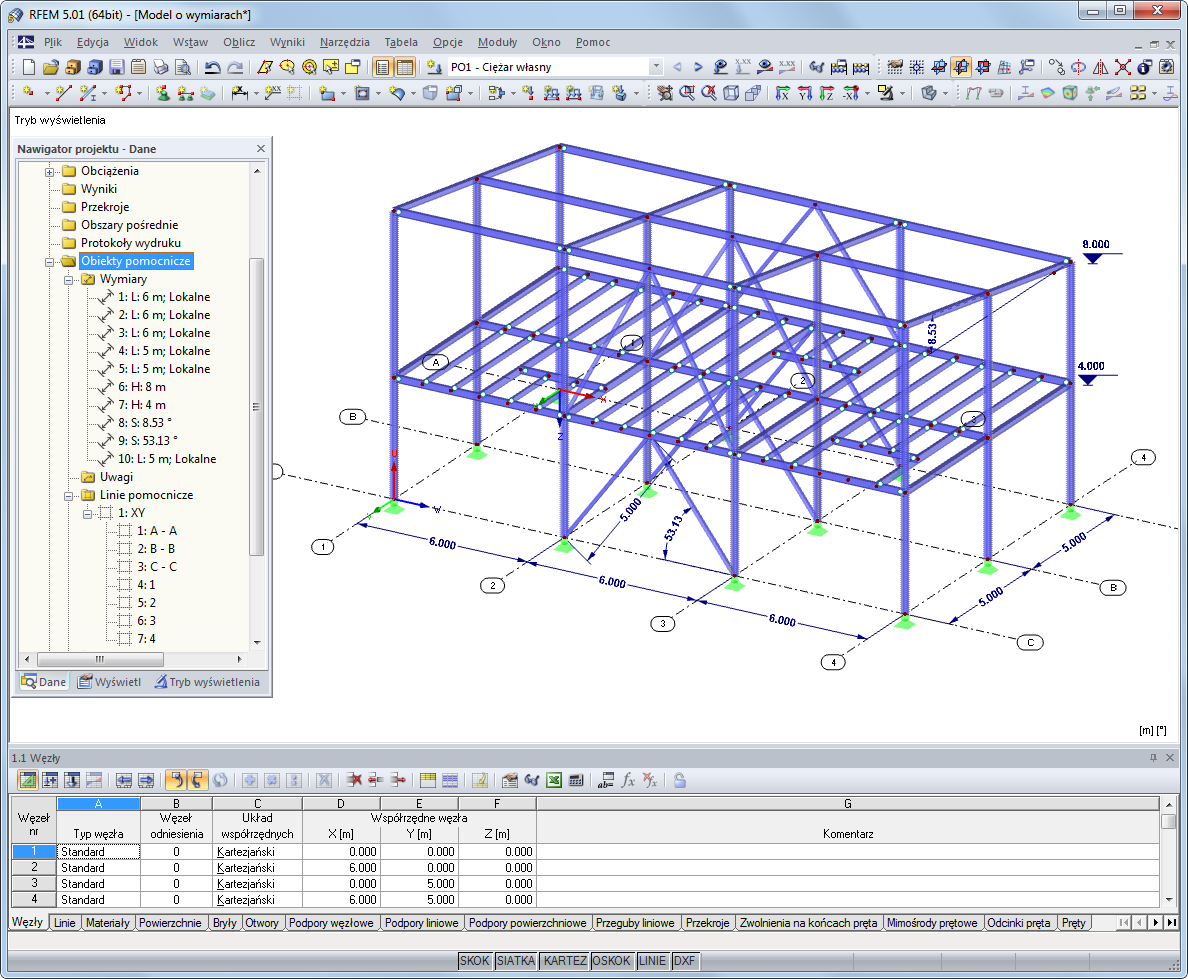Go to previous load case arrow
This screenshot has width=1188, height=979.
[x=677, y=67]
